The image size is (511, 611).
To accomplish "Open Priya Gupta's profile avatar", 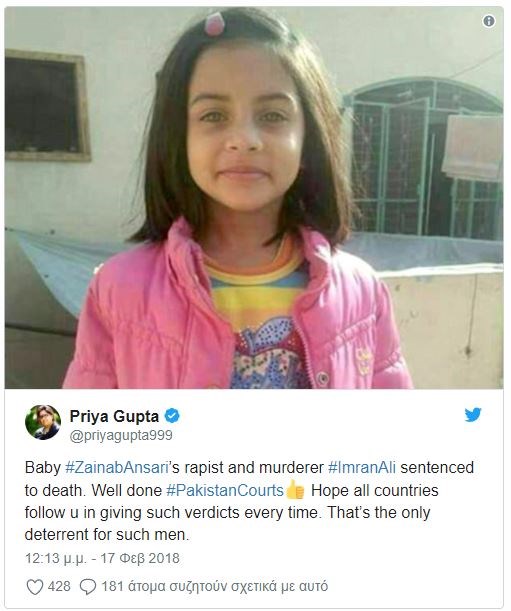I will (43, 422).
